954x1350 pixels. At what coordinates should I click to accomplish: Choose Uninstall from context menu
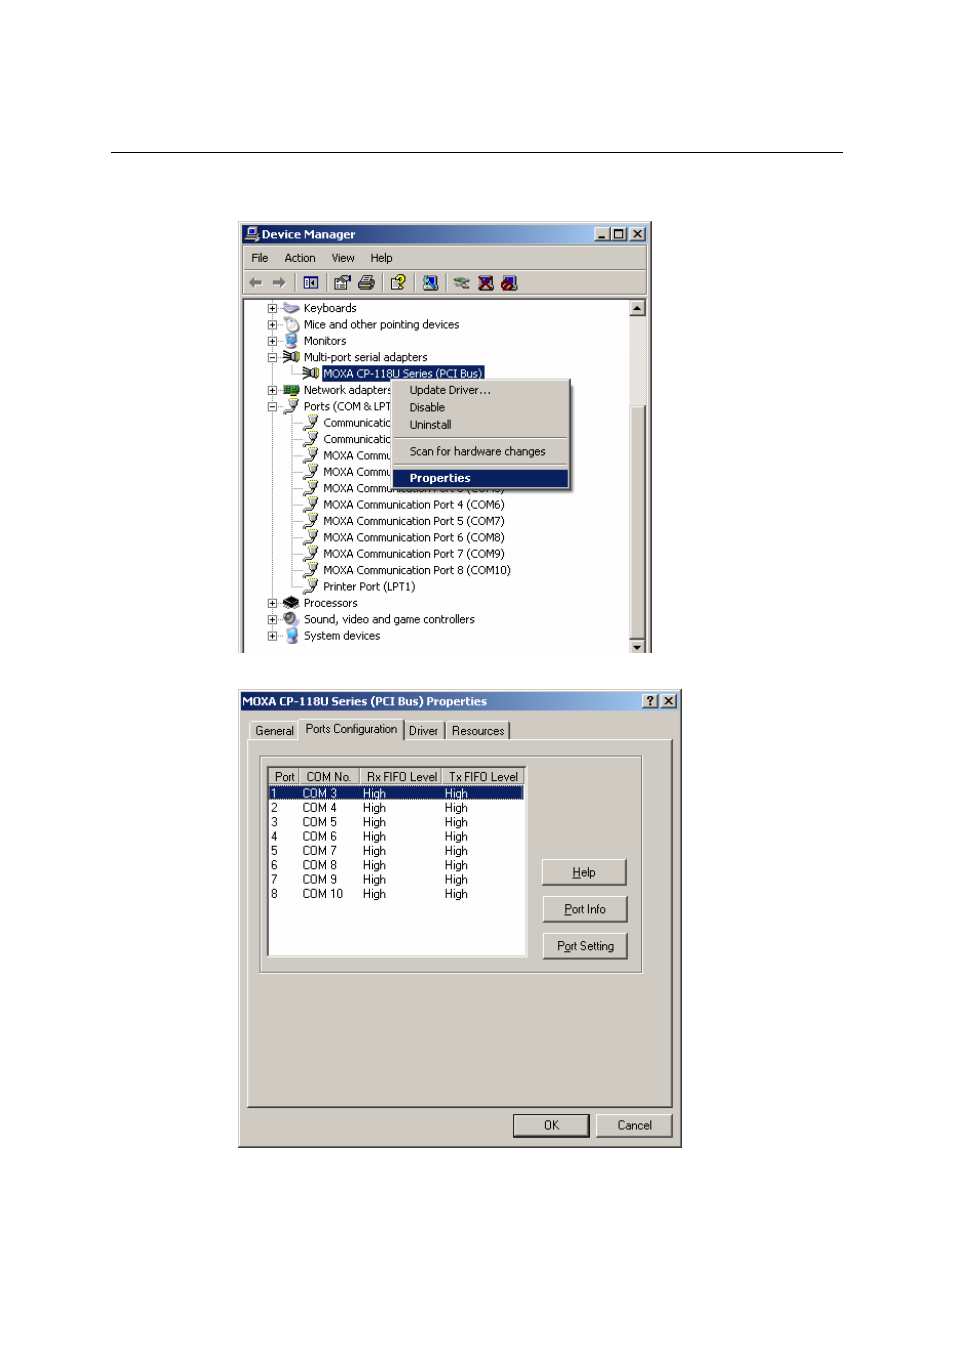[x=480, y=424]
